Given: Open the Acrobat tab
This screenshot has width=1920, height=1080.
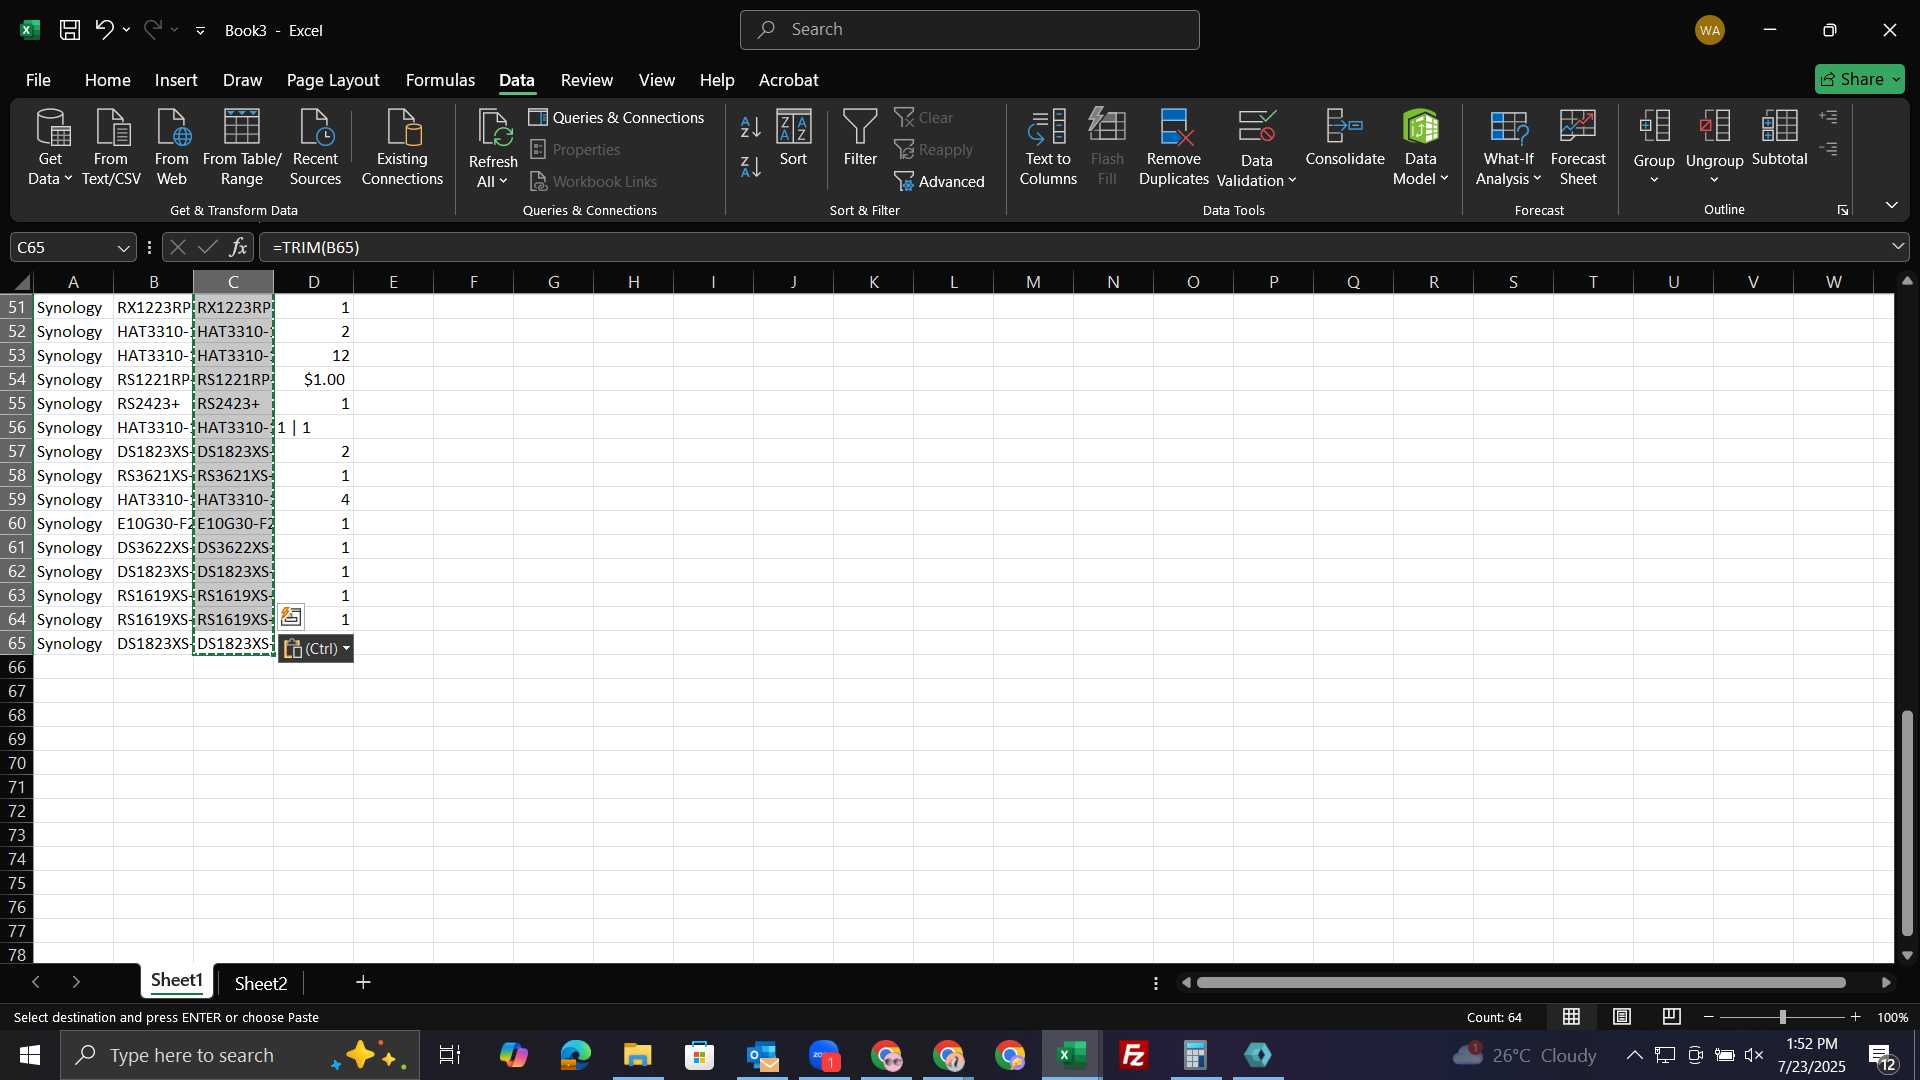Looking at the screenshot, I should click(788, 80).
